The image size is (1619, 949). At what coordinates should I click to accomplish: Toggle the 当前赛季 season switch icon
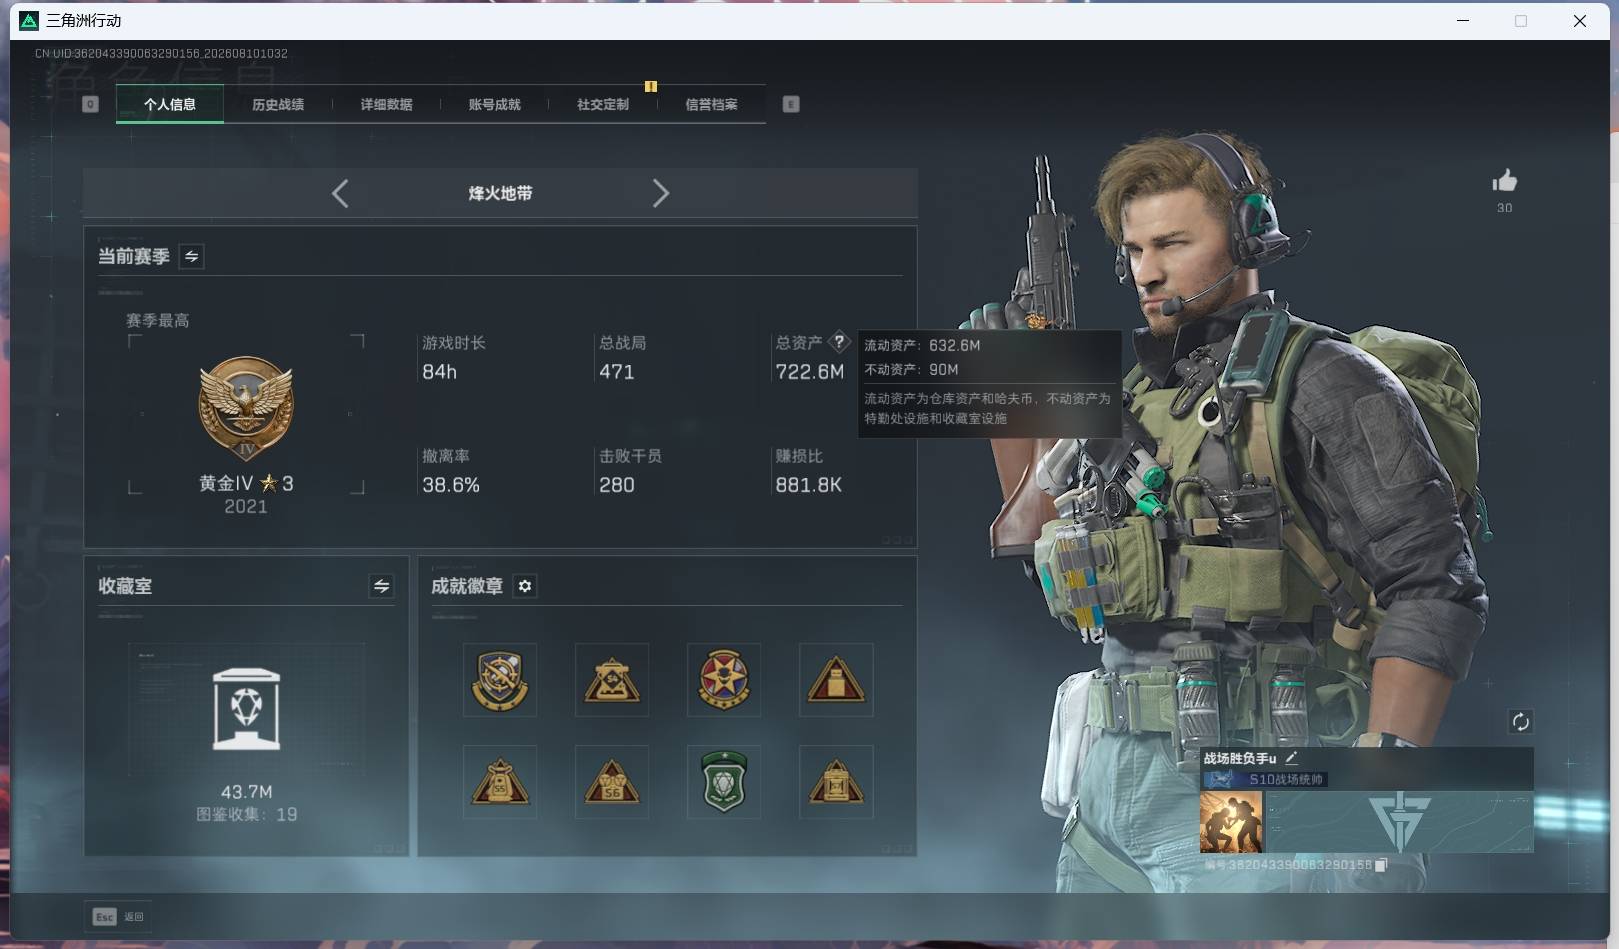[x=191, y=256]
